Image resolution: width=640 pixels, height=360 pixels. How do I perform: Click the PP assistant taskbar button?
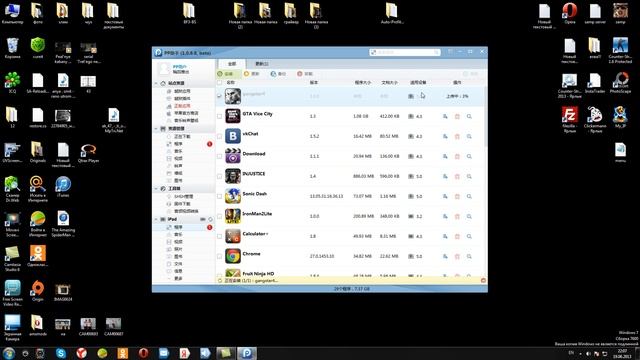(247, 353)
